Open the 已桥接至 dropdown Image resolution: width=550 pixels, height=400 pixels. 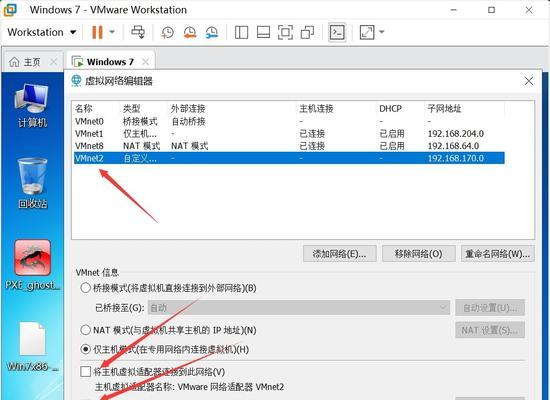(x=299, y=308)
